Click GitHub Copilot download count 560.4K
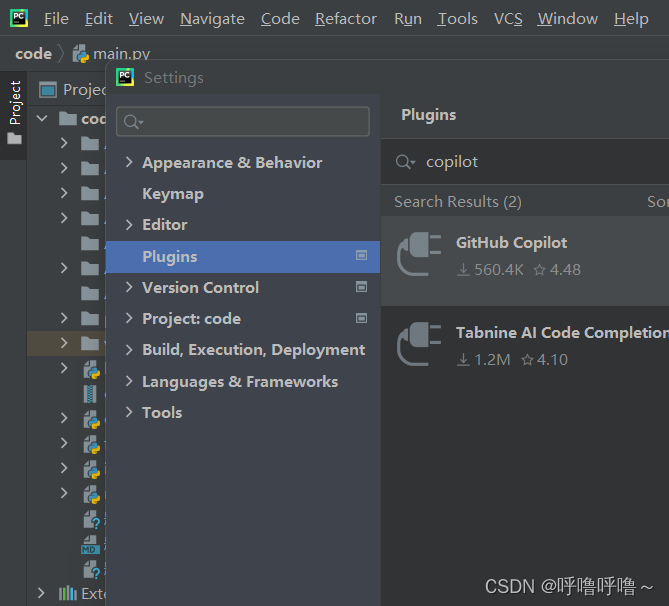The image size is (669, 606). click(490, 270)
